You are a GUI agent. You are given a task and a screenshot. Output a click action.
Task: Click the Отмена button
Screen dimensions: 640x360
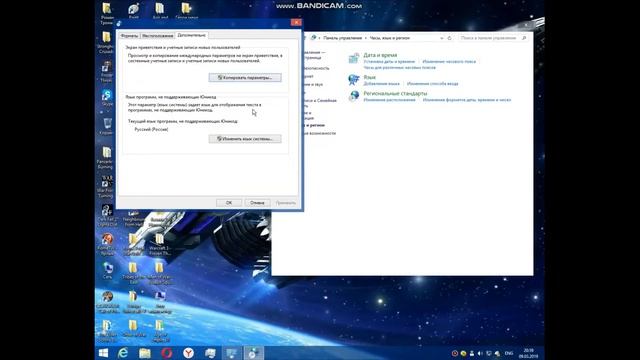pos(257,202)
